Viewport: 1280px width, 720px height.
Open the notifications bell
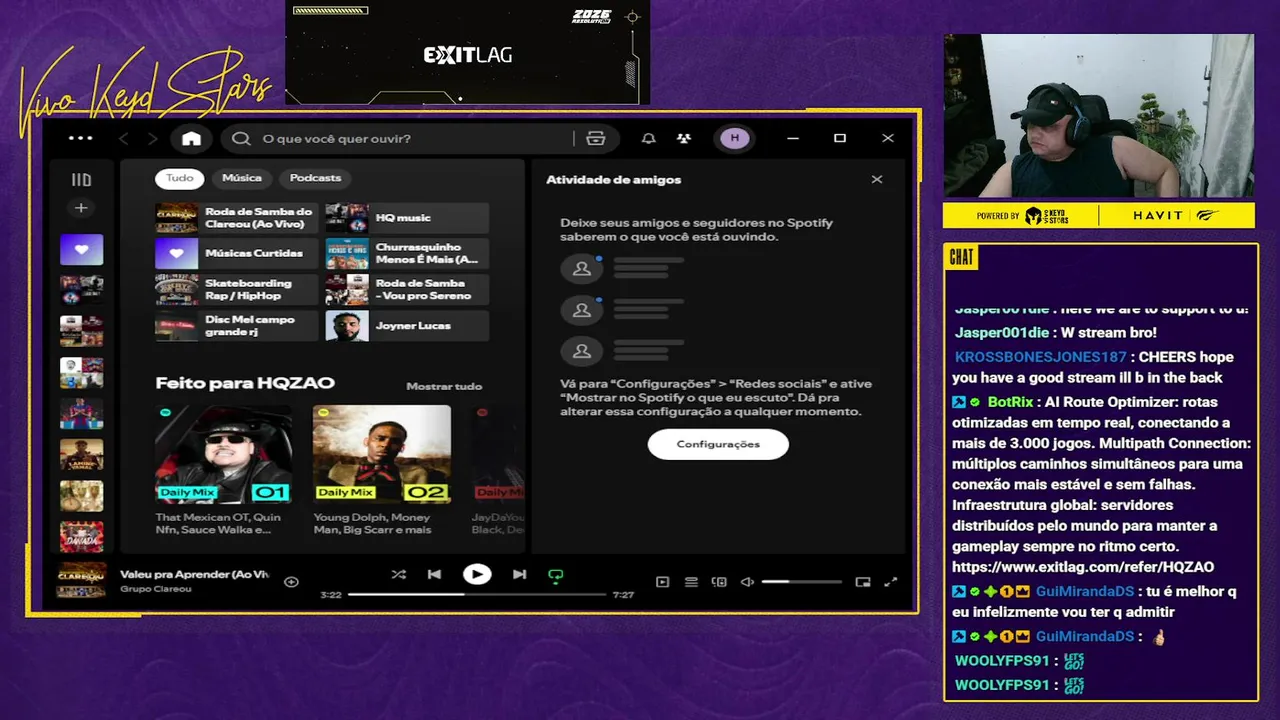tap(648, 138)
